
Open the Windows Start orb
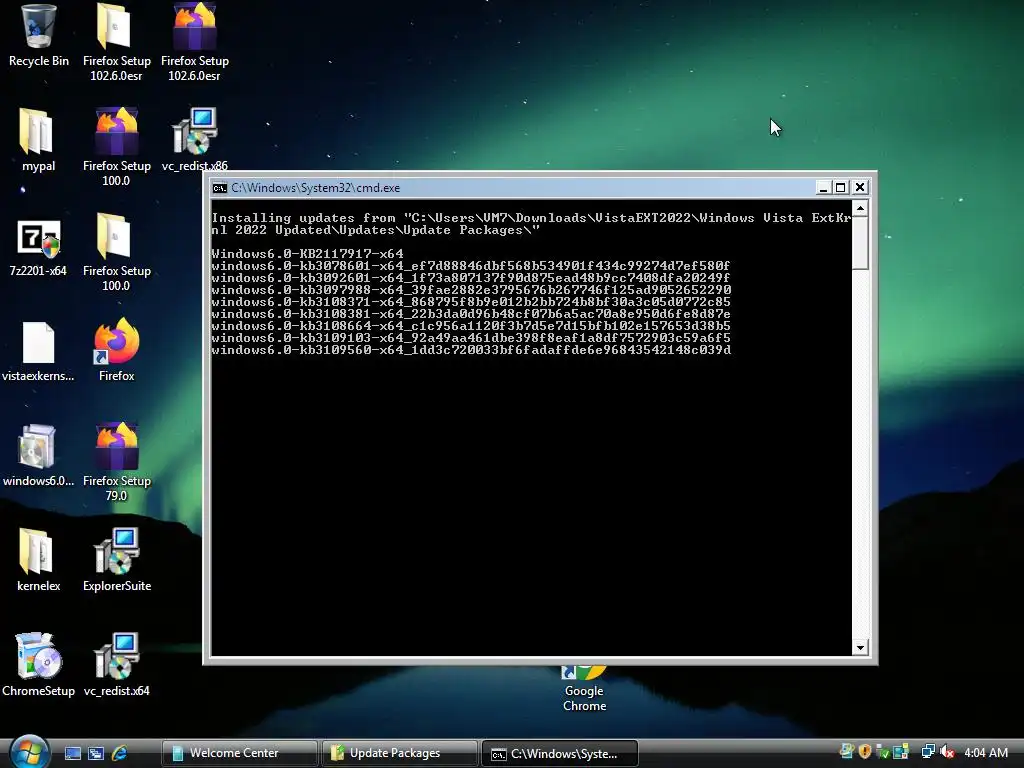pyautogui.click(x=30, y=751)
